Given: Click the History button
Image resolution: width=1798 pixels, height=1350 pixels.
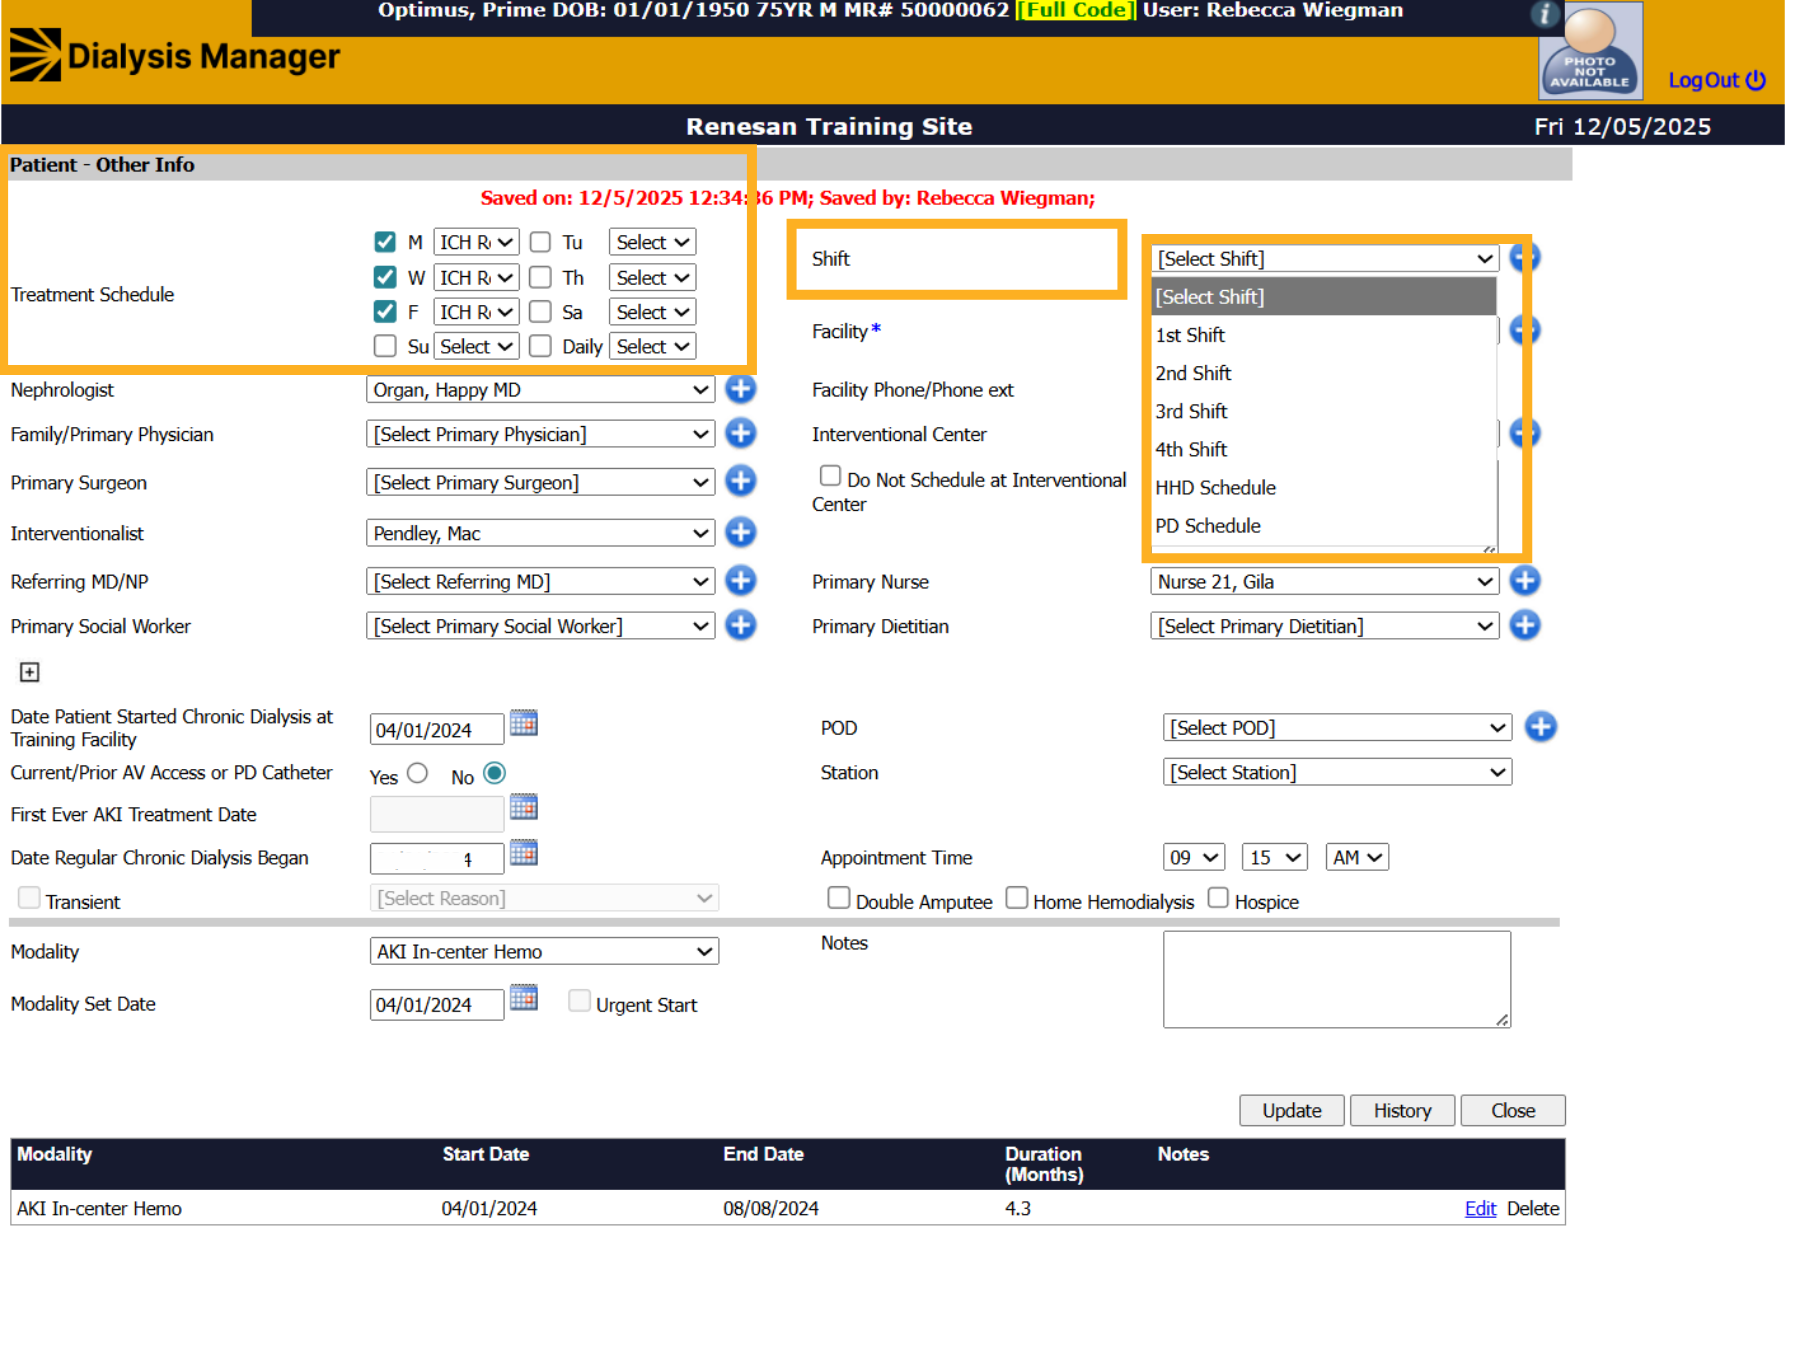Looking at the screenshot, I should click(1402, 1110).
